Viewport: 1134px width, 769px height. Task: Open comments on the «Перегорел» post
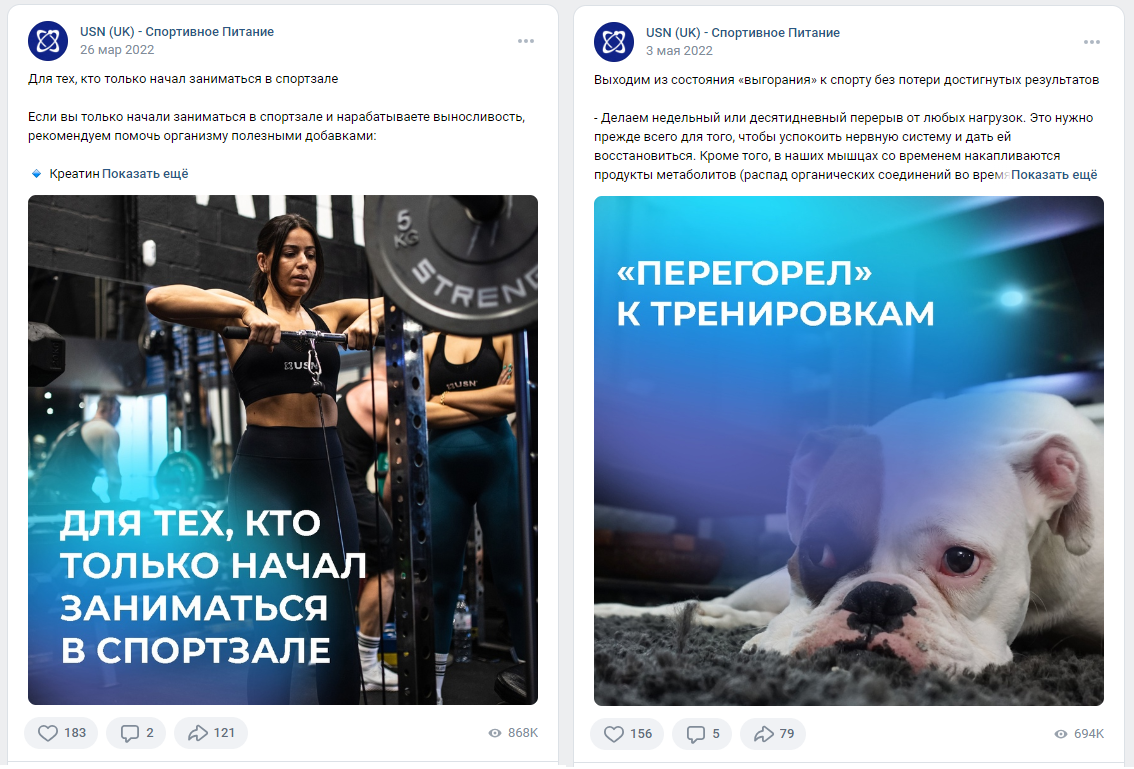(702, 734)
